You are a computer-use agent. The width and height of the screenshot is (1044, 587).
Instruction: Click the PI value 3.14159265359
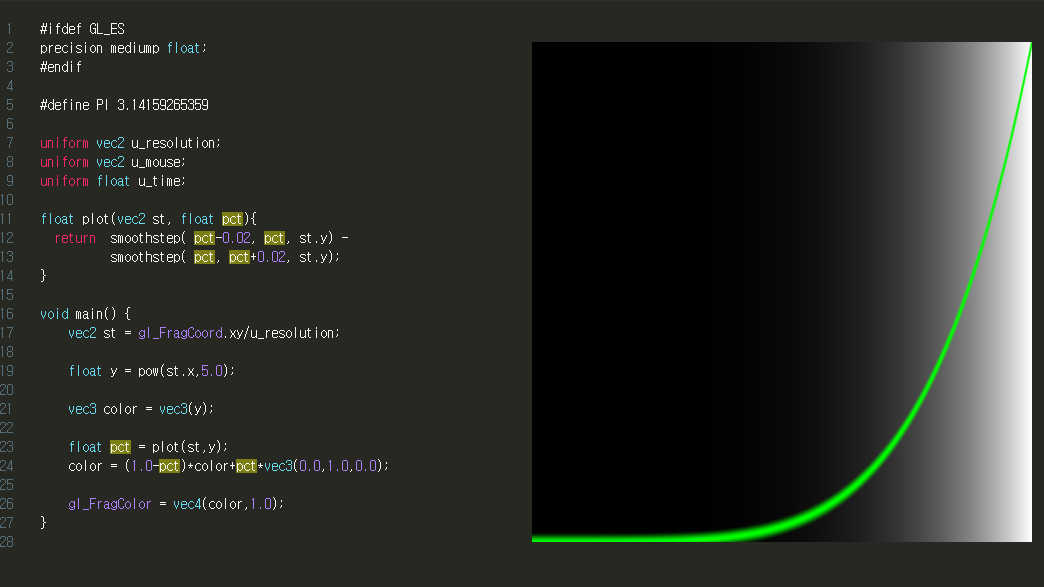(x=162, y=105)
